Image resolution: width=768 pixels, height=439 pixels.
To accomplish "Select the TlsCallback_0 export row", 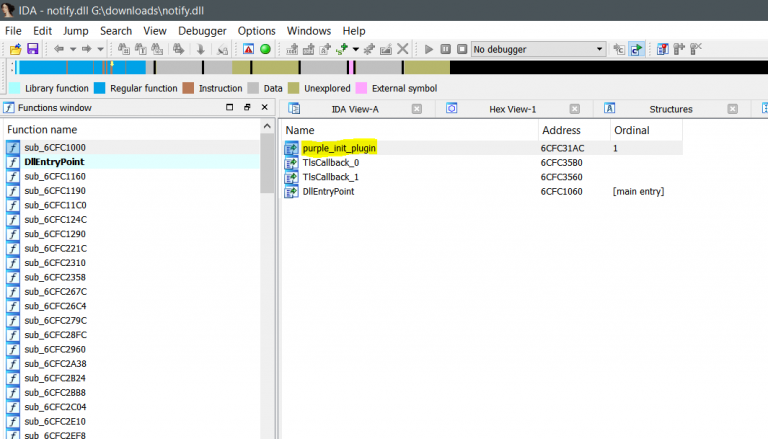I will (330, 162).
